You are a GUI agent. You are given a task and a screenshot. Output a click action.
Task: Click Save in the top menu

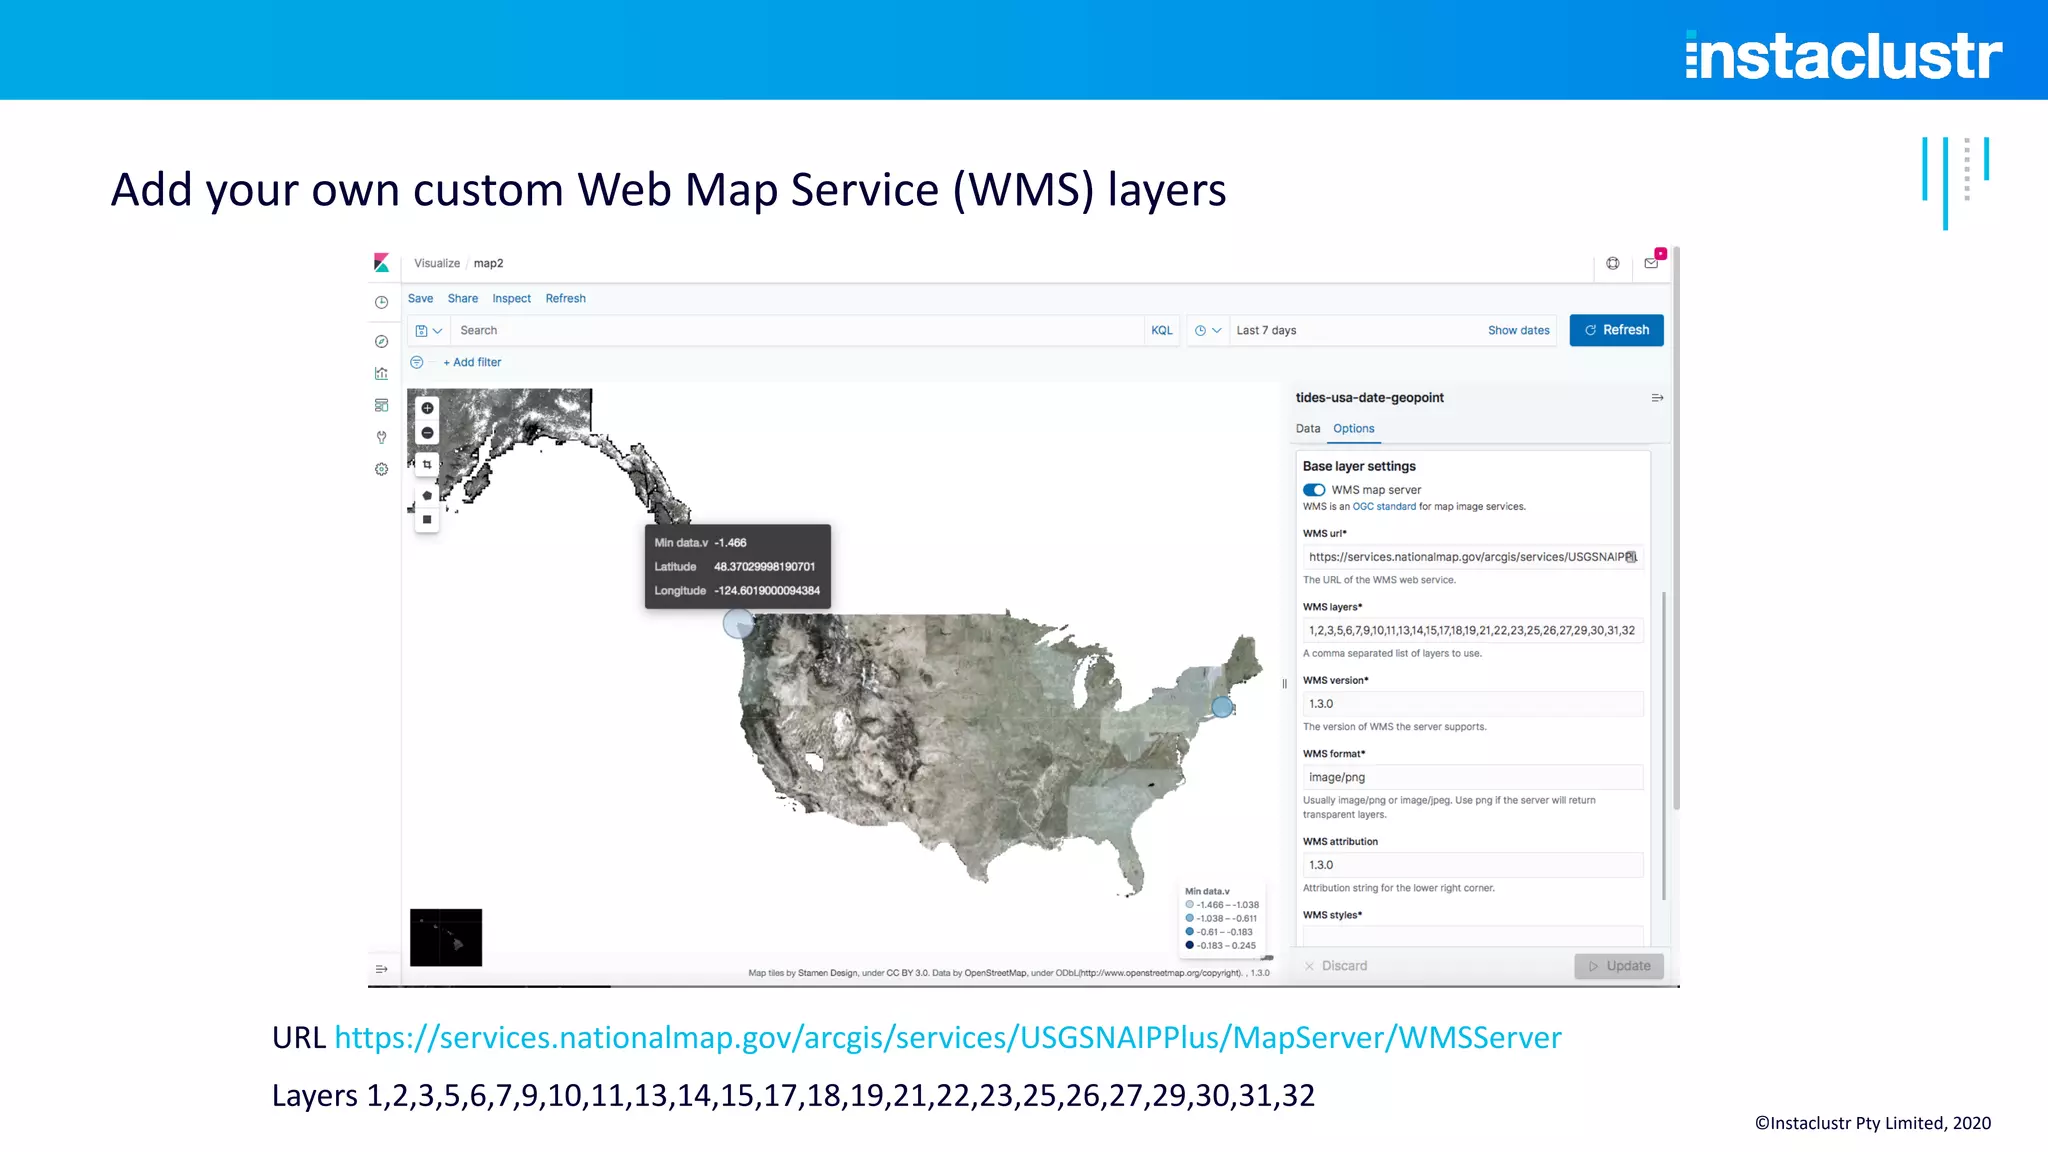[x=420, y=298]
